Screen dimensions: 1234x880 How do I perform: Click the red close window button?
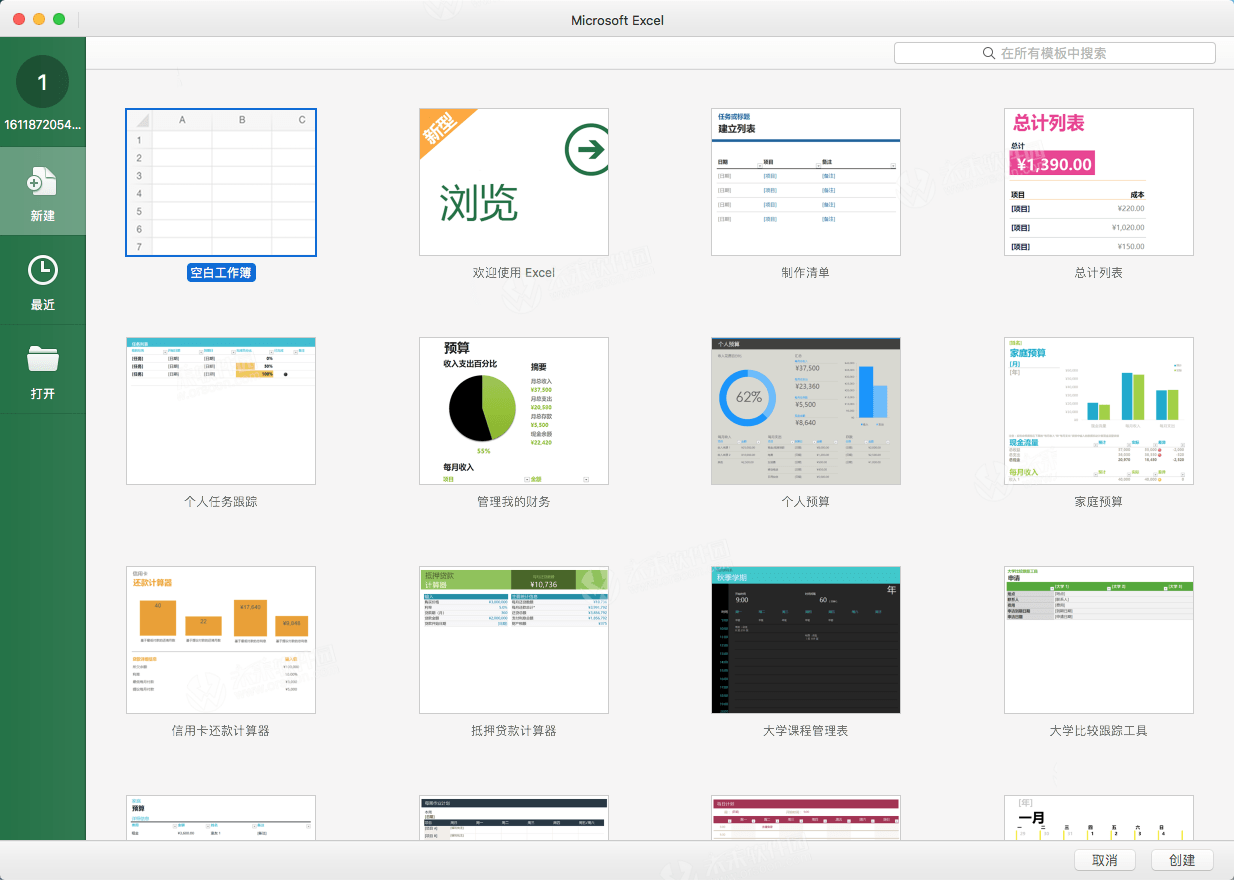[x=19, y=19]
